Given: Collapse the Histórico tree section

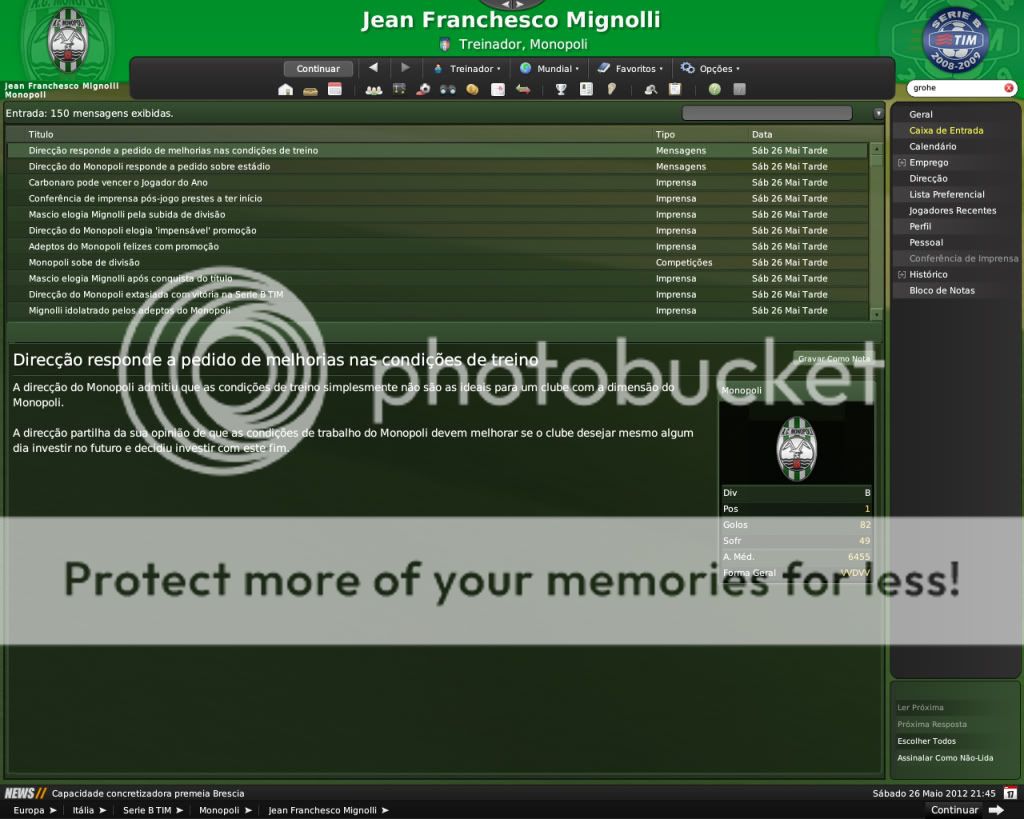Looking at the screenshot, I should [x=901, y=275].
